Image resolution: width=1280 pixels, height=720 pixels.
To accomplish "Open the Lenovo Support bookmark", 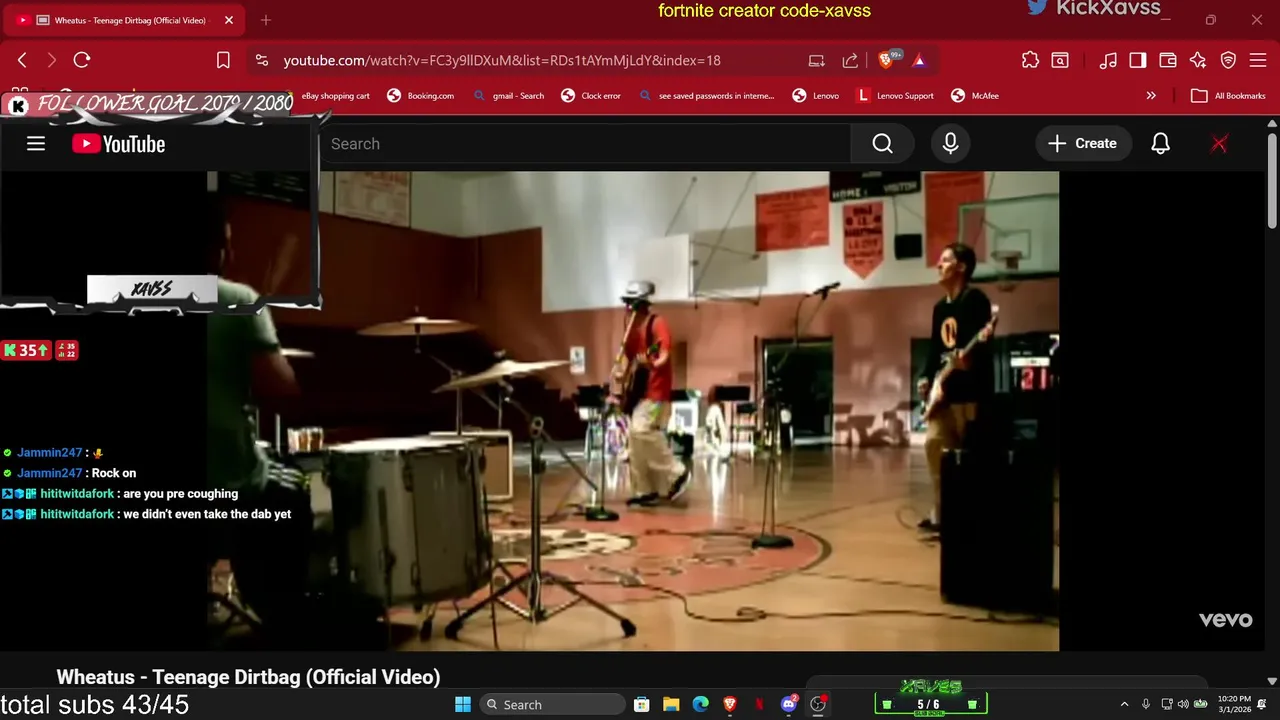I will tap(895, 96).
